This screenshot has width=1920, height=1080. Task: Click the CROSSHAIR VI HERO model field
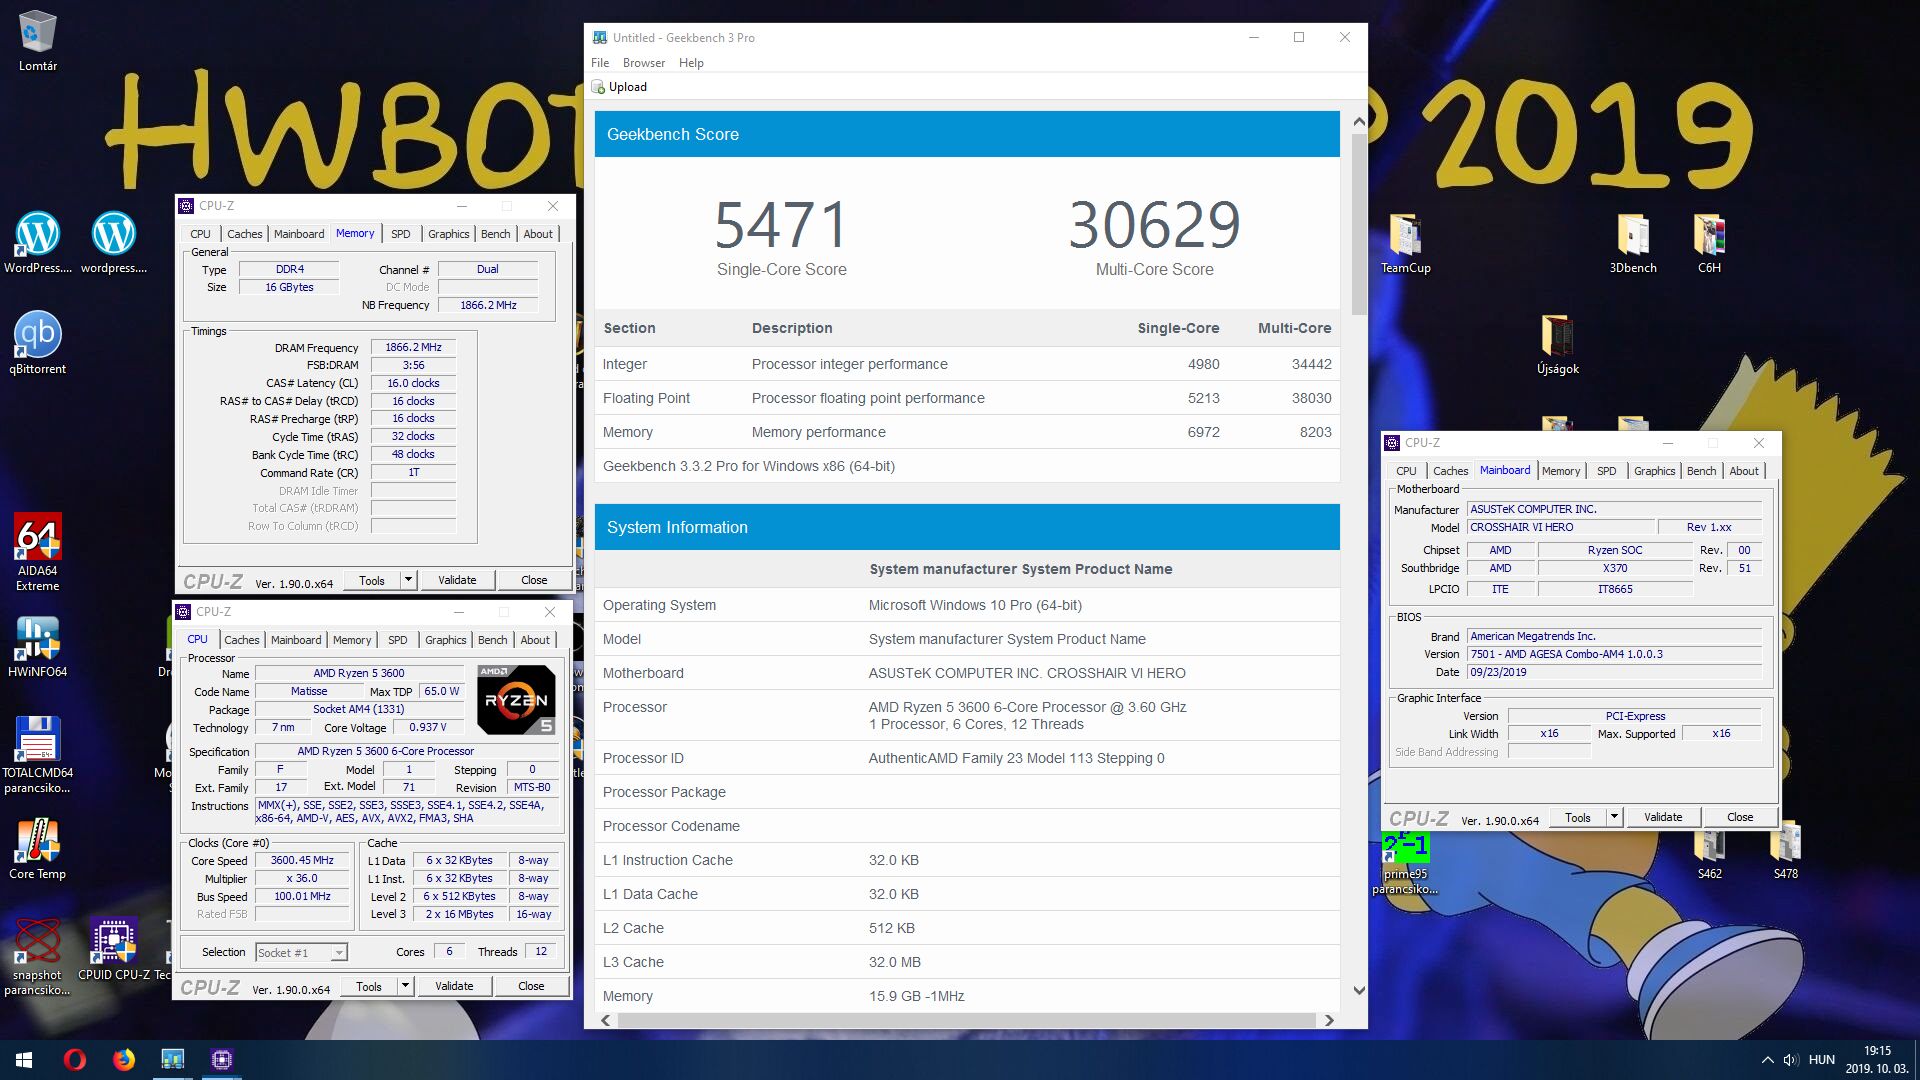[1560, 527]
